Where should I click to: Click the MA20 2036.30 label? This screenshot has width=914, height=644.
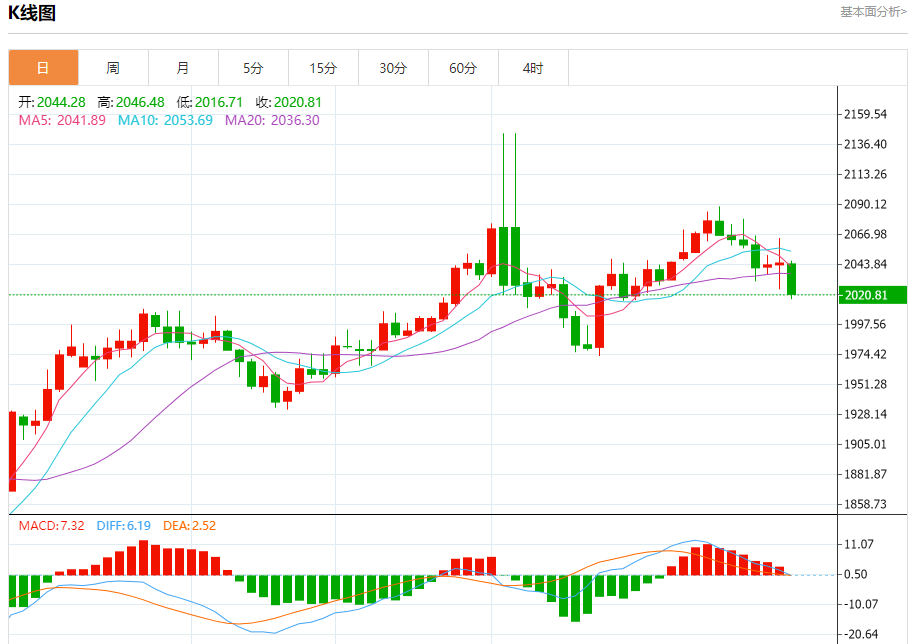[x=272, y=120]
